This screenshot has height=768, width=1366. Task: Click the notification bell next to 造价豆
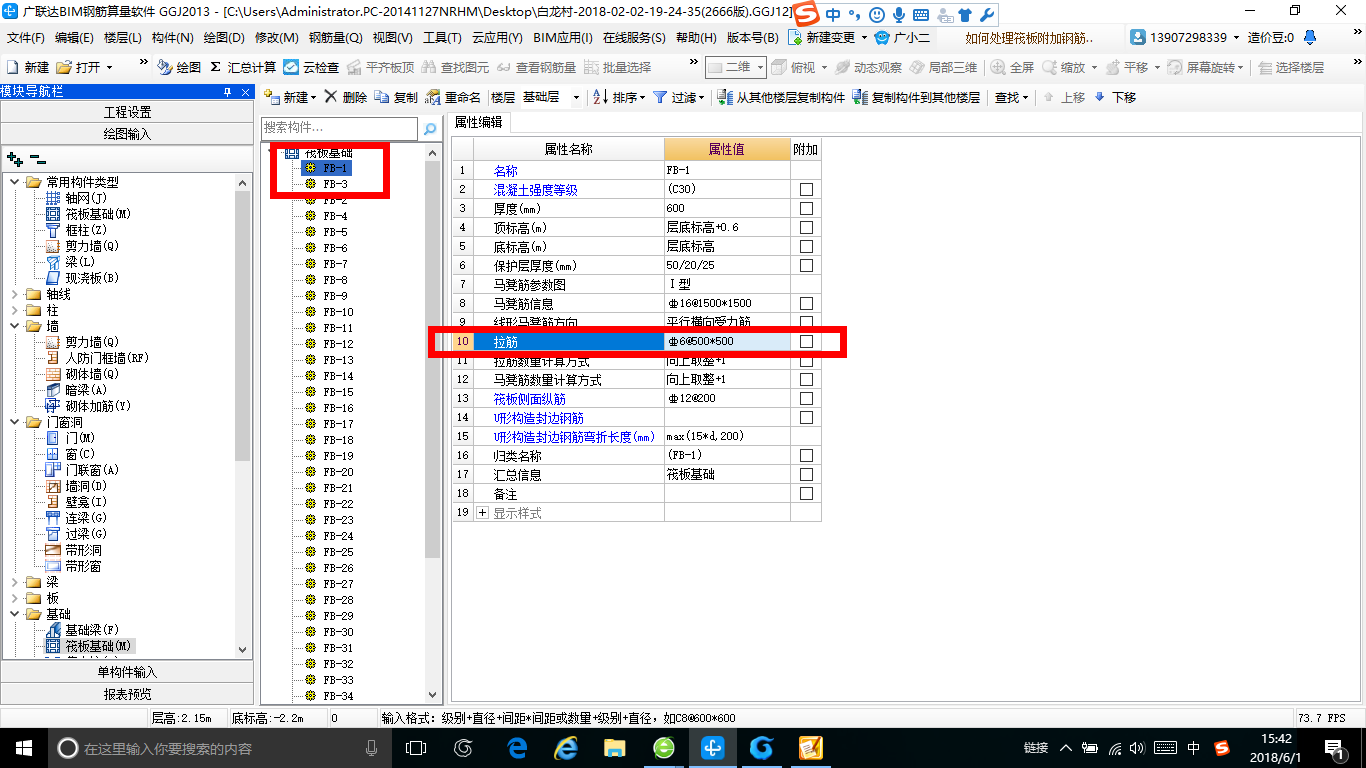tap(1308, 37)
